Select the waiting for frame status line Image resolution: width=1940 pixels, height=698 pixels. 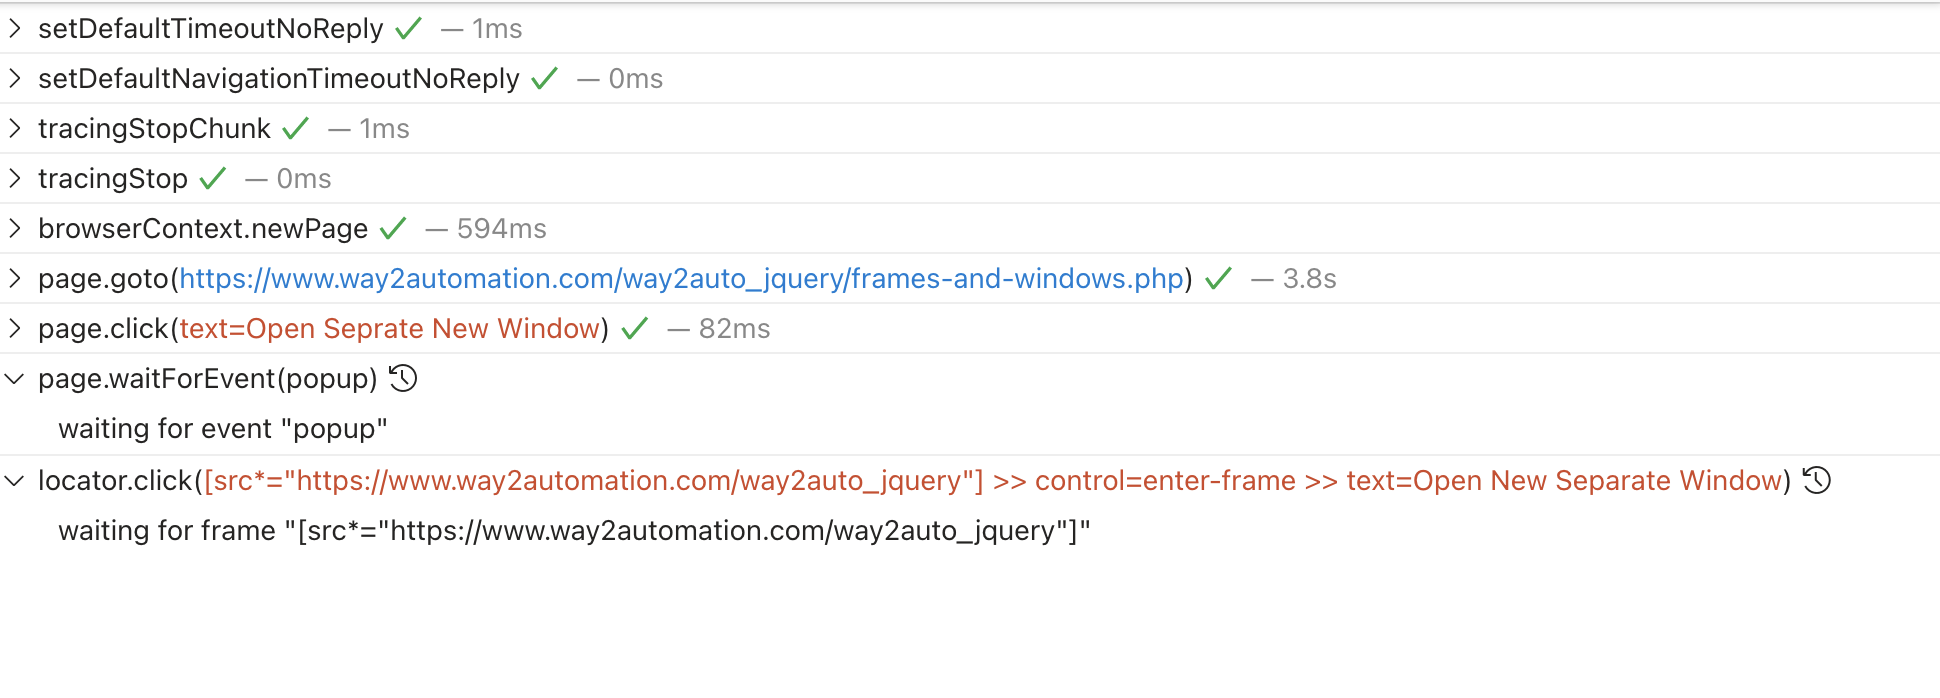[573, 530]
